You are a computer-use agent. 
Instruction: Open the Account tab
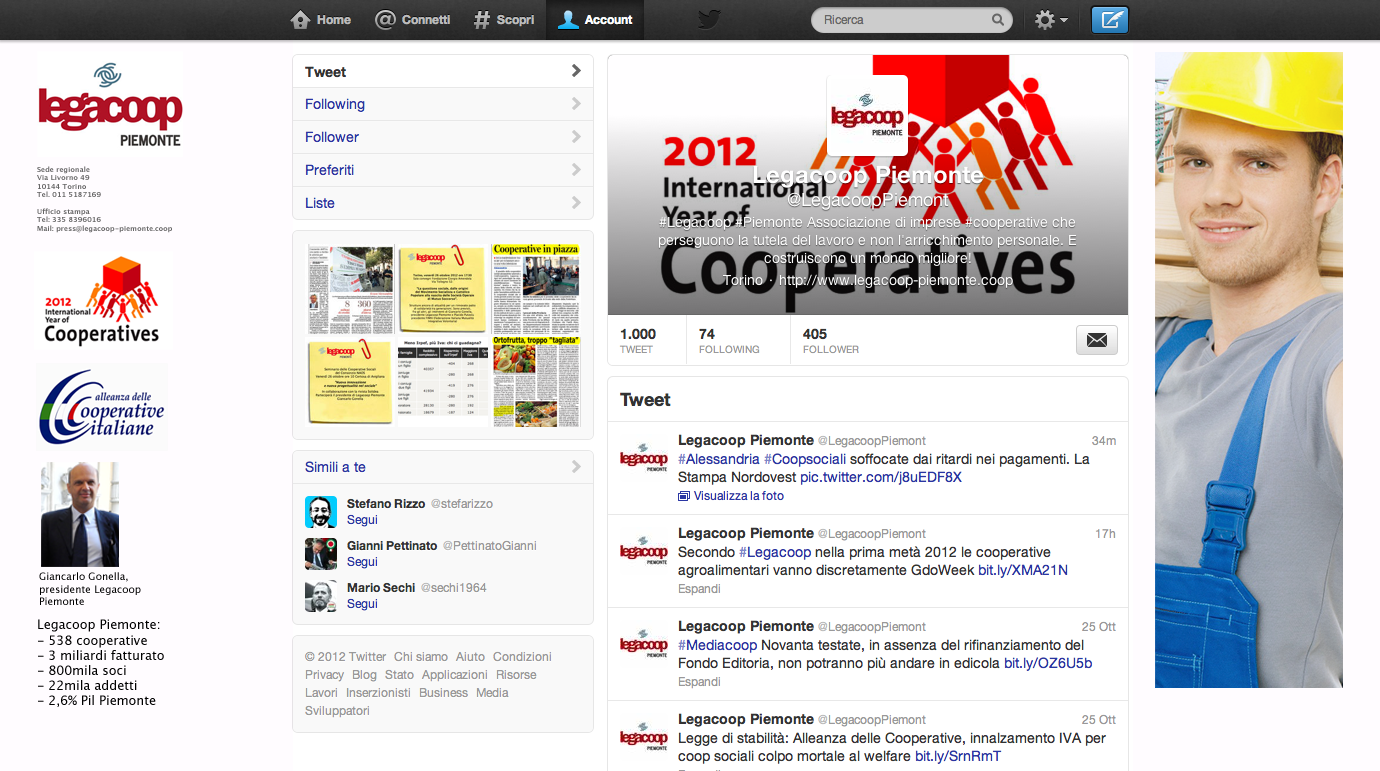point(595,20)
